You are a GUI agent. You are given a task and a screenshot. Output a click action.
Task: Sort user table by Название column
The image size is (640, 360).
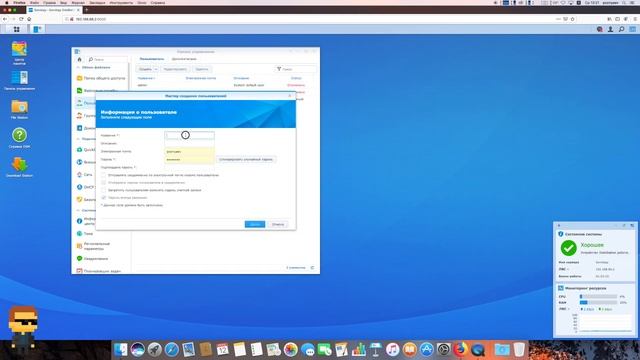146,78
